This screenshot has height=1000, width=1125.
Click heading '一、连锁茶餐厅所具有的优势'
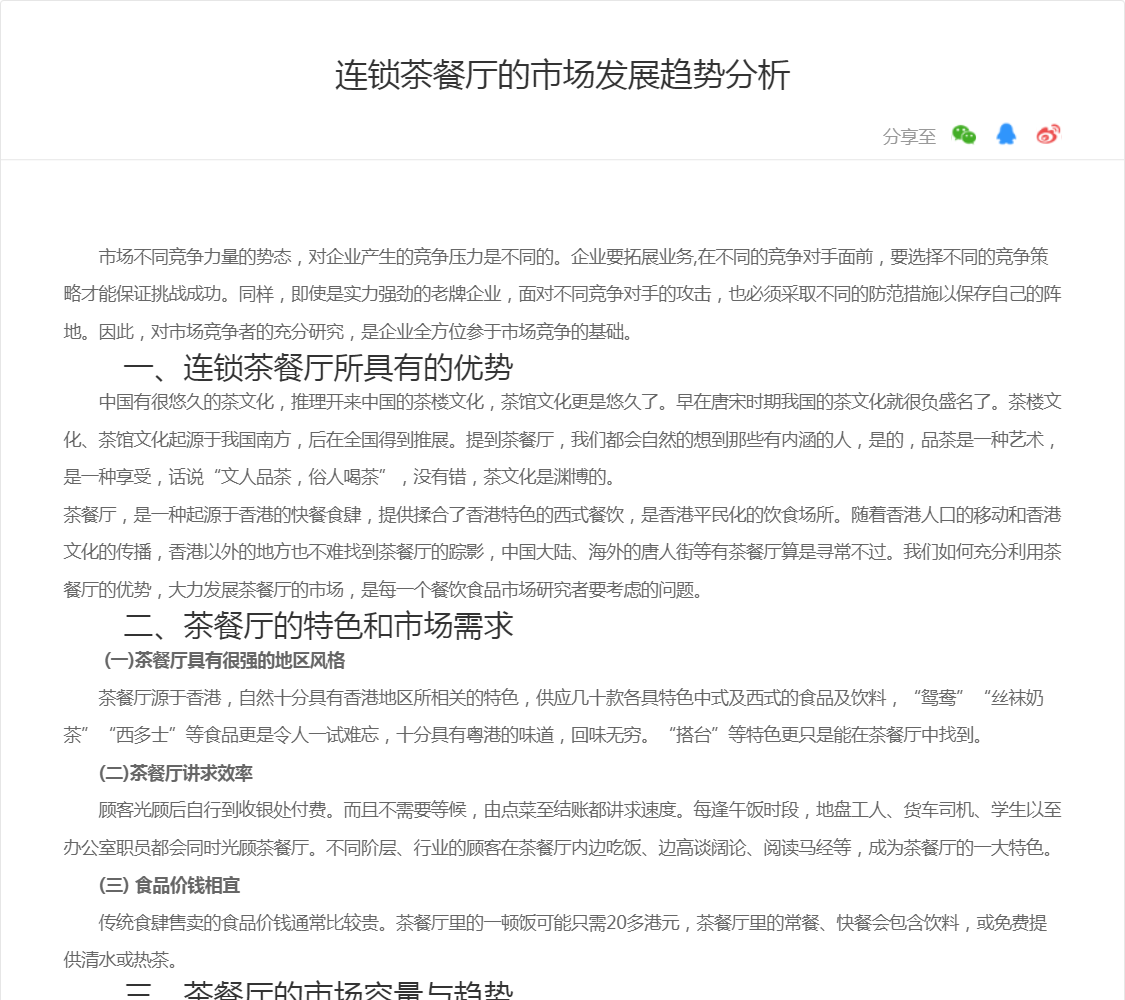pos(318,368)
